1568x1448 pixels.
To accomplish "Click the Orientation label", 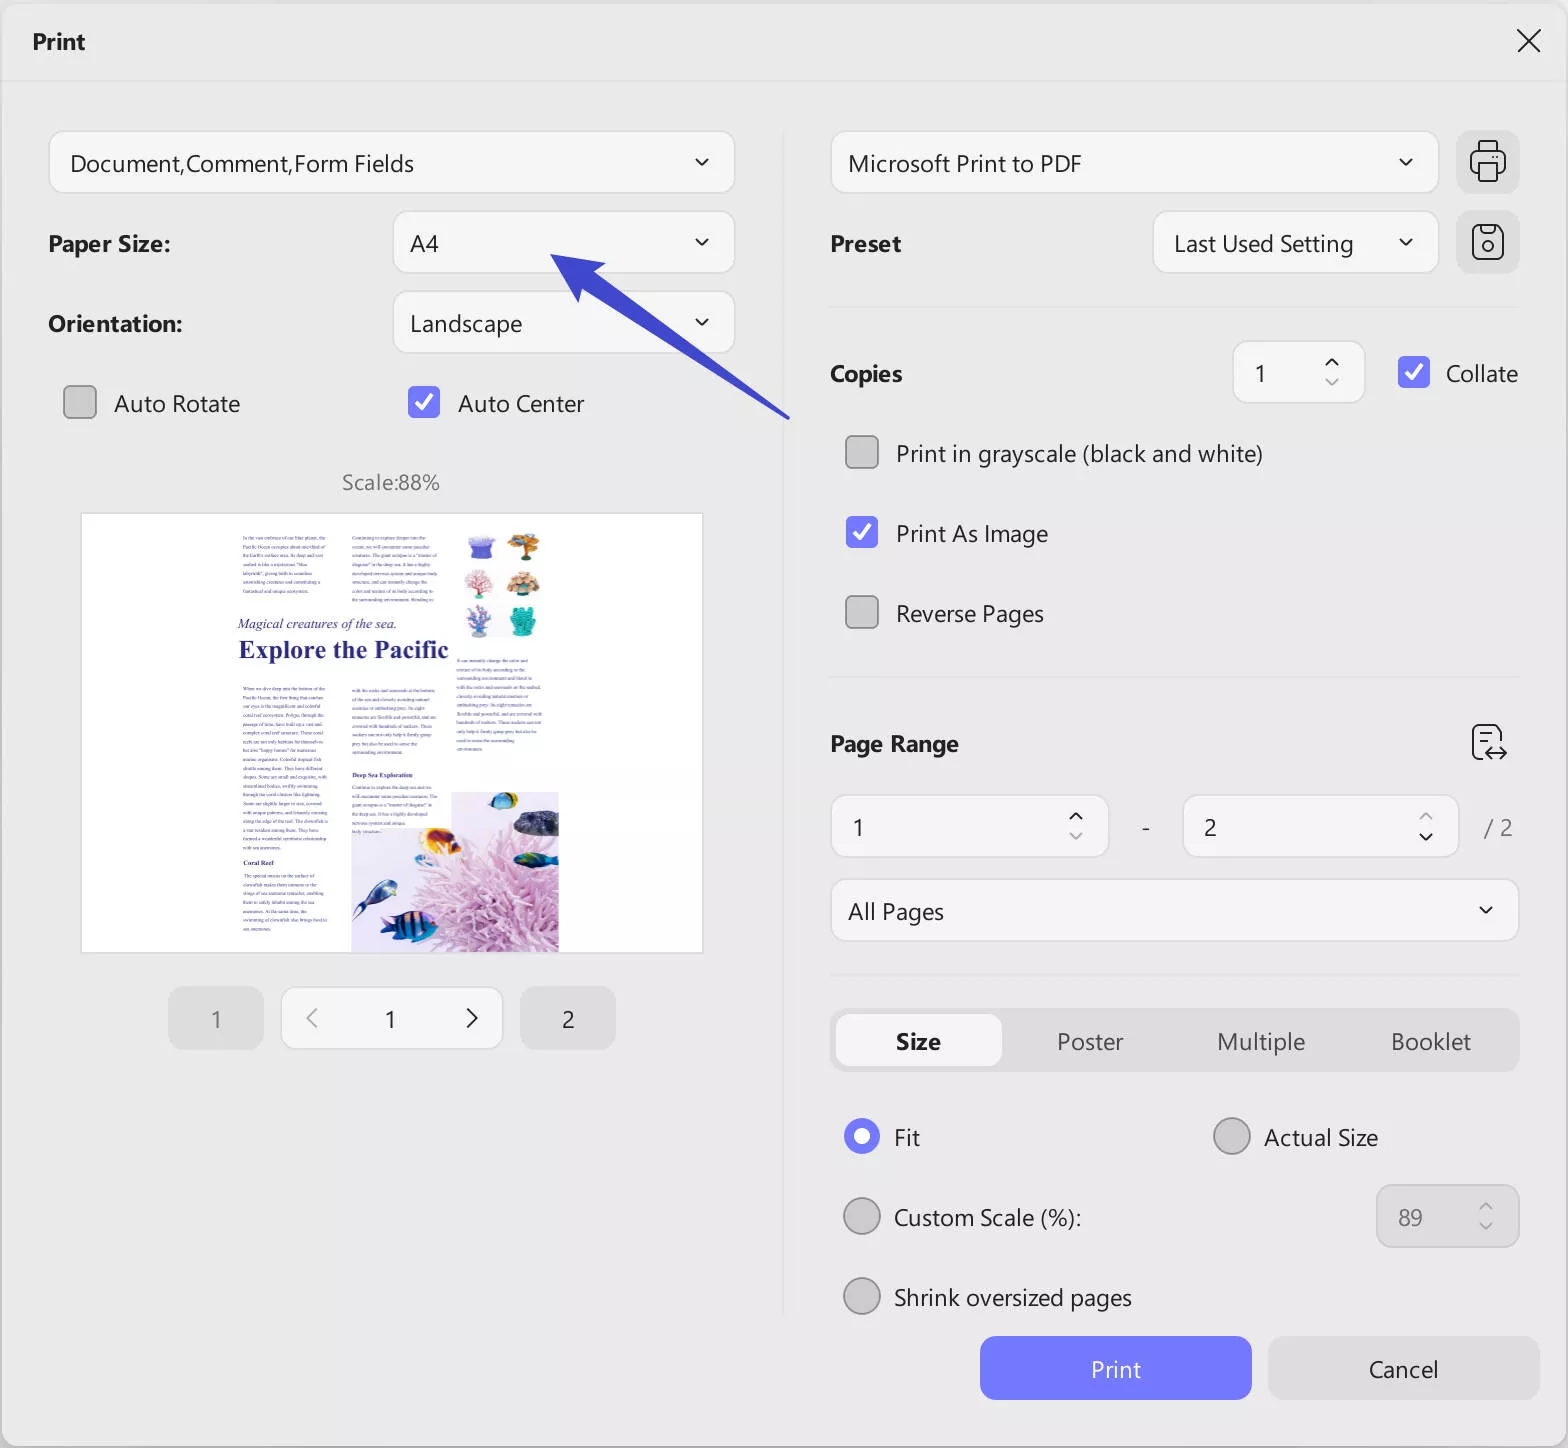I will click(116, 323).
